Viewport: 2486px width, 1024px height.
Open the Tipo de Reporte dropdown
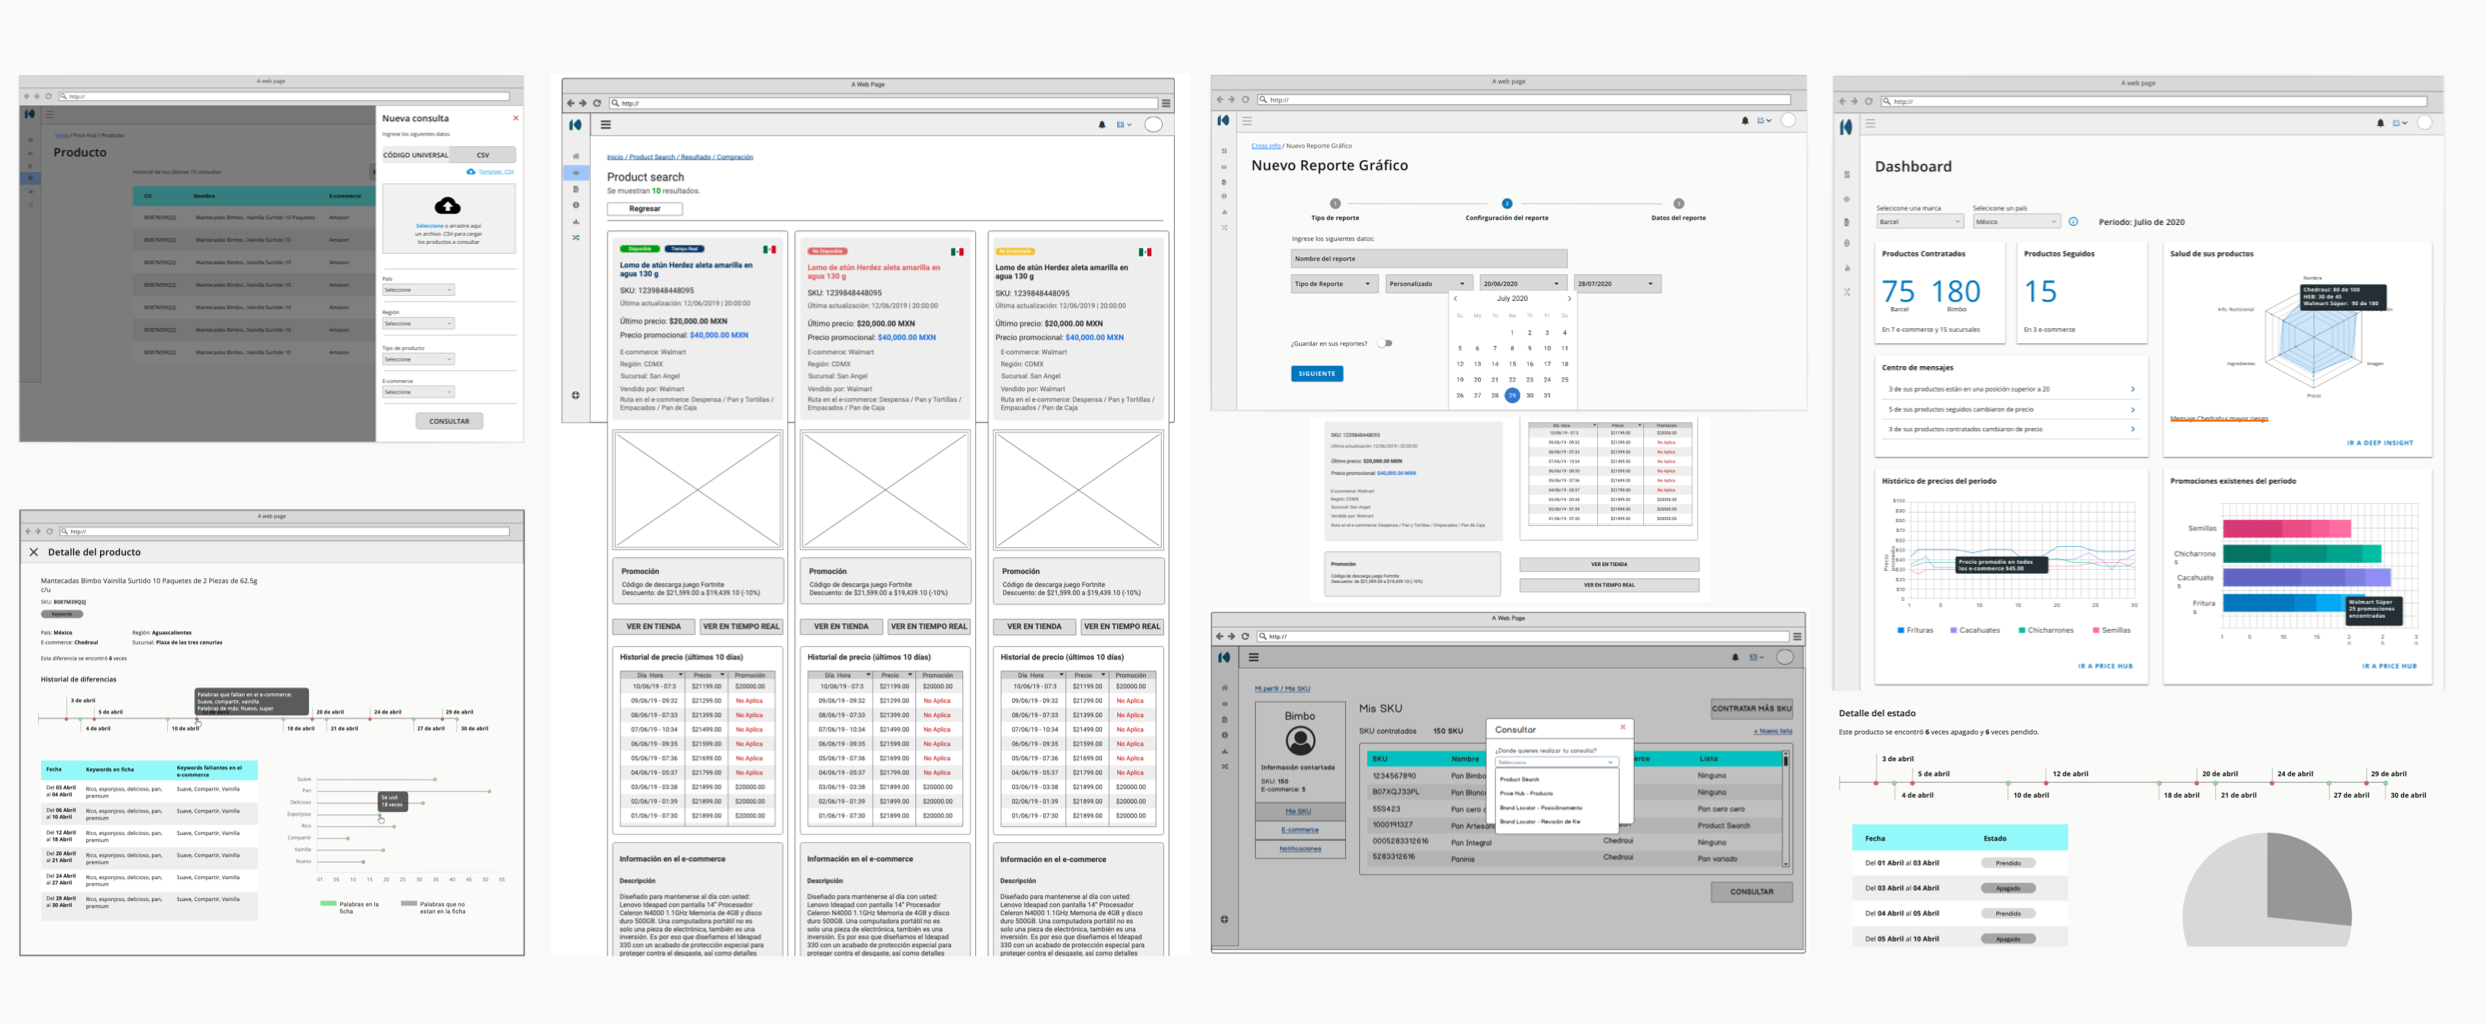coord(1334,284)
